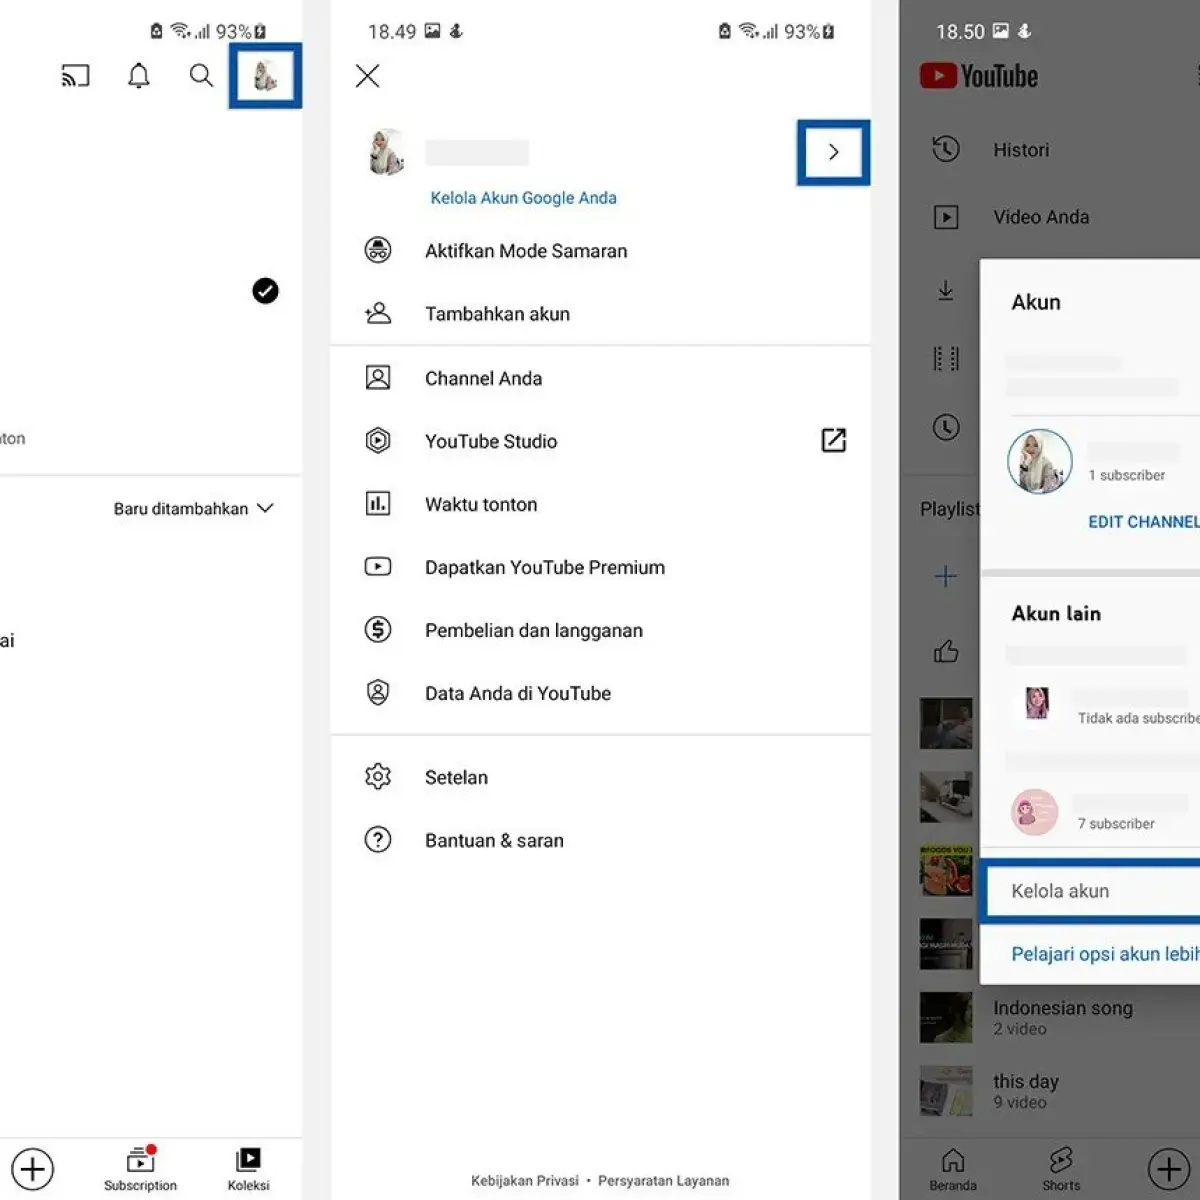The image size is (1200, 1200).
Task: Expand account switcher chevron arrow
Action: coord(833,152)
